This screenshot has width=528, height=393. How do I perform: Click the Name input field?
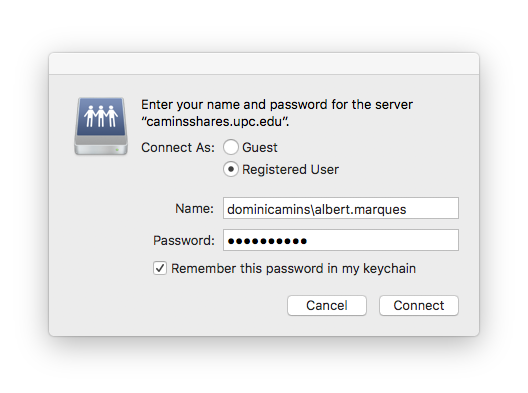coord(340,208)
